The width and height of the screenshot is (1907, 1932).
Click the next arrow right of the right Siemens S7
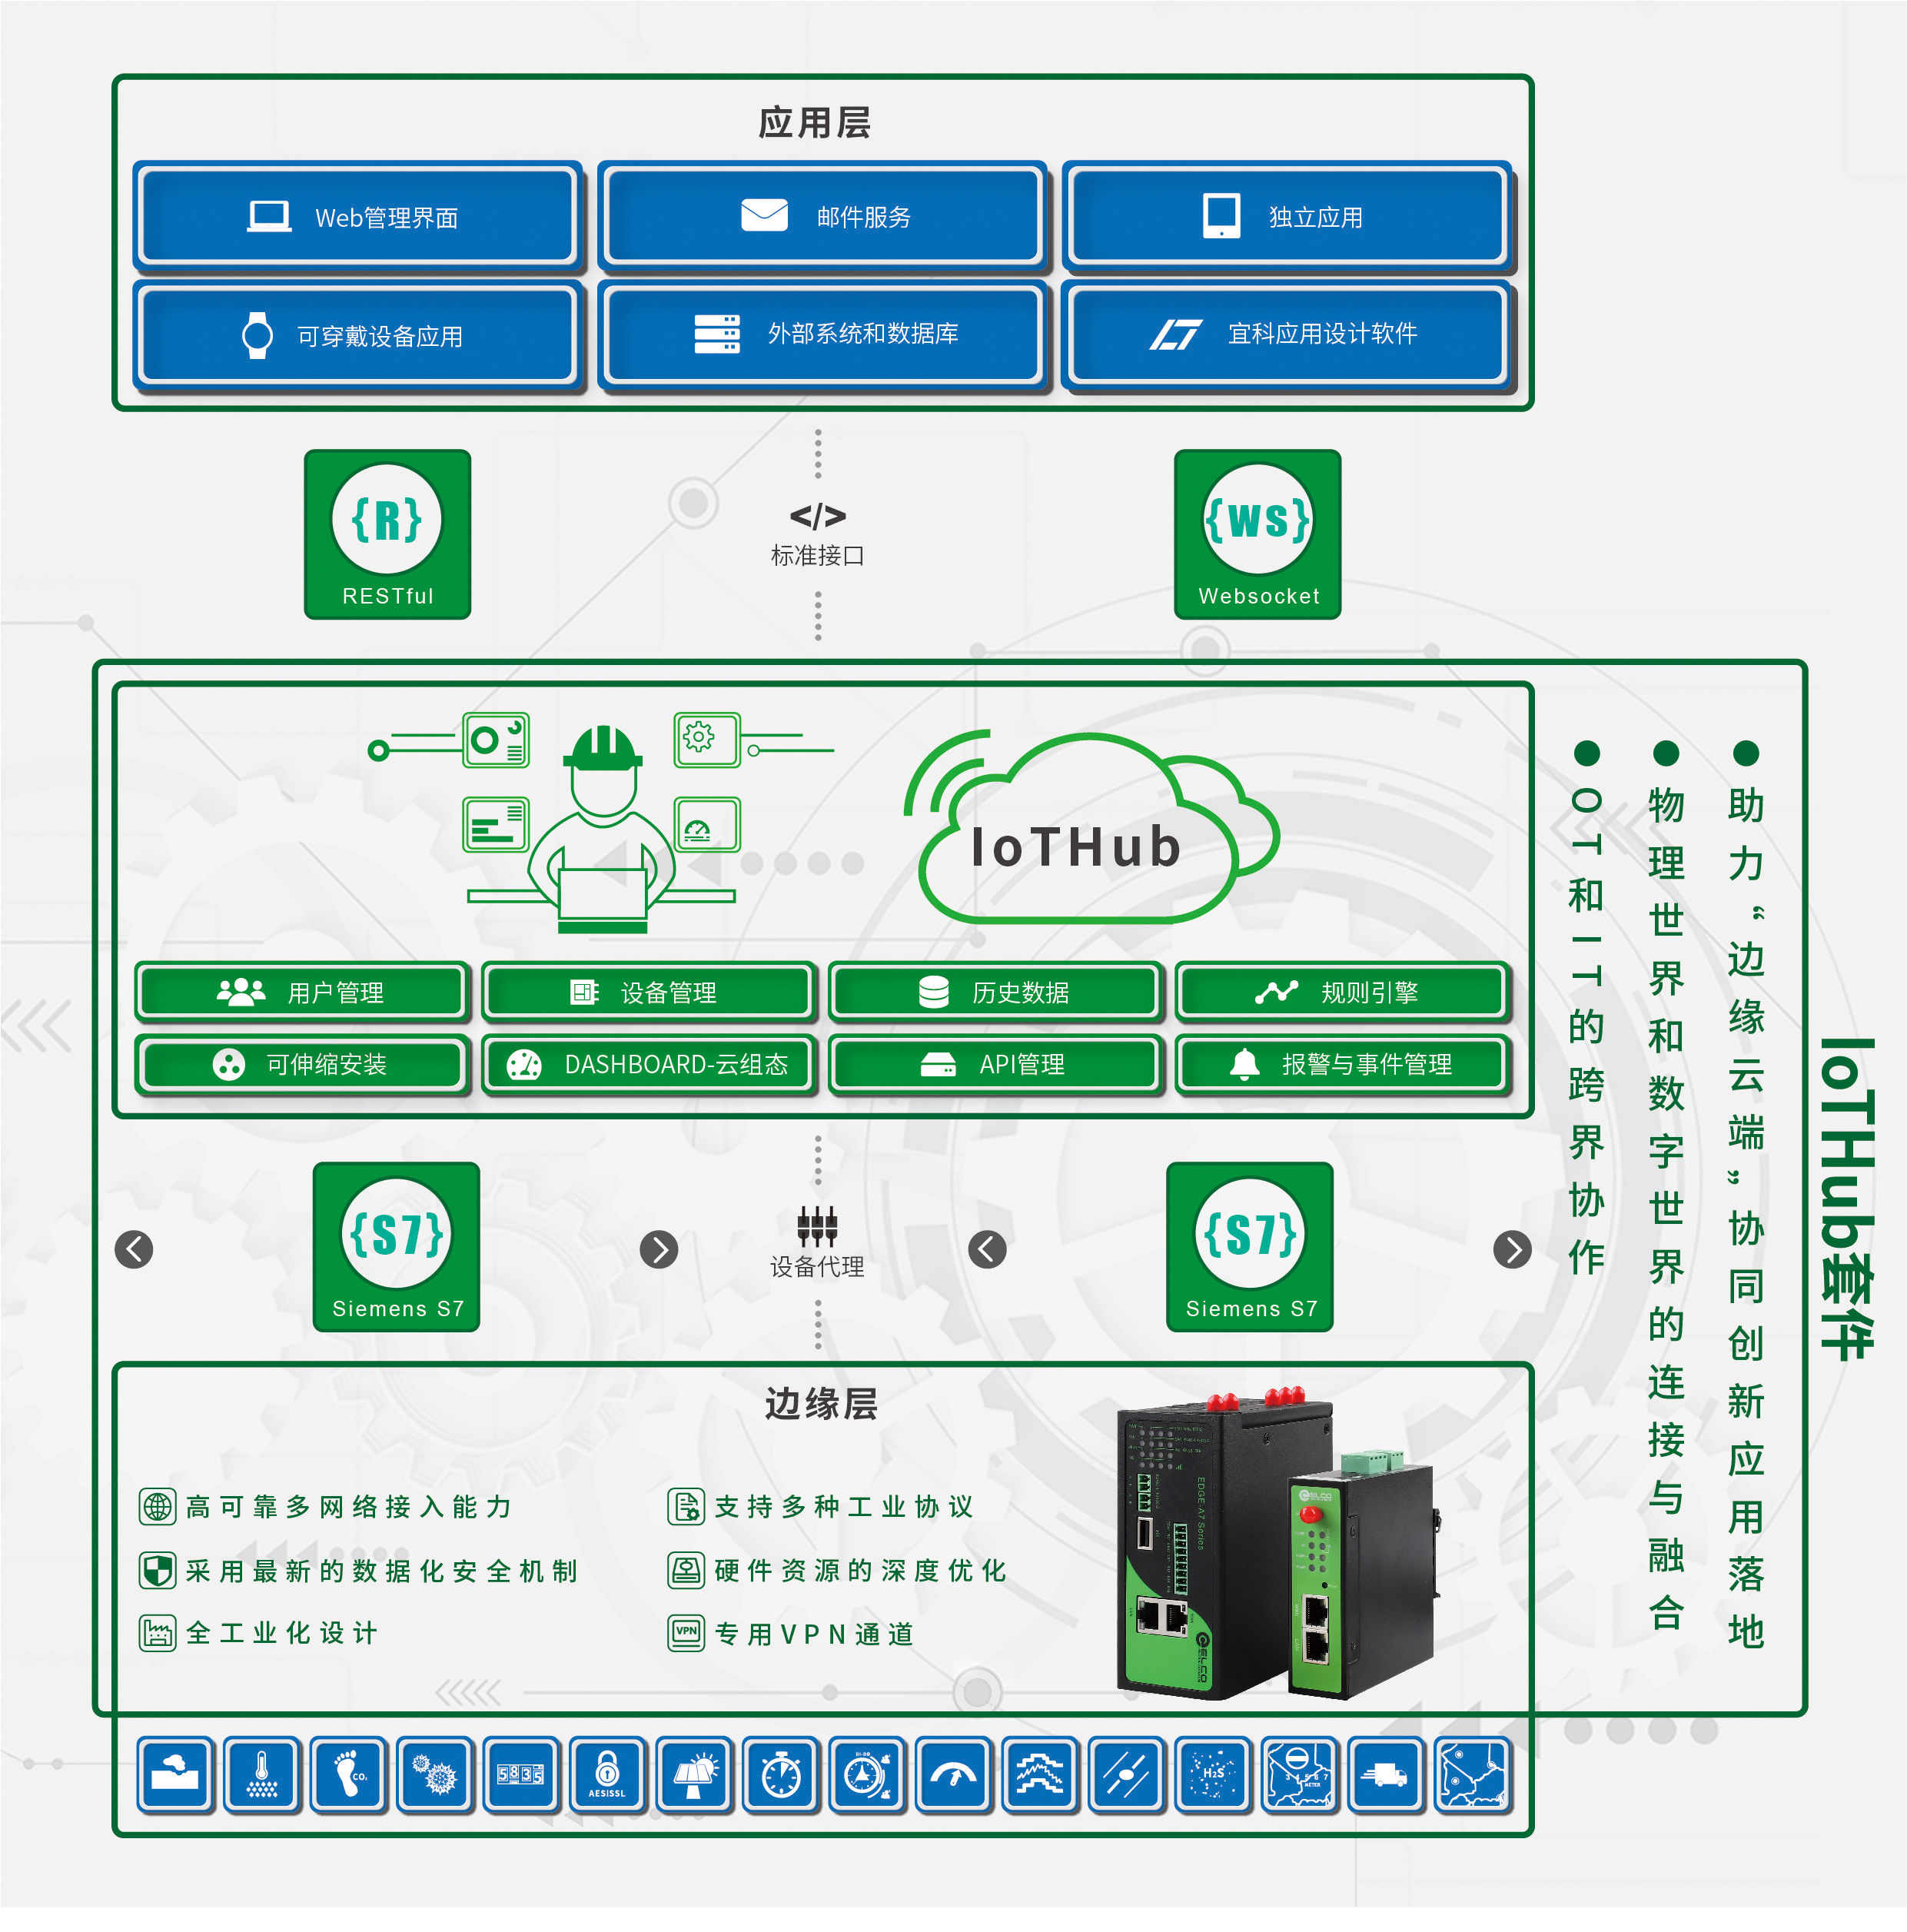click(x=1512, y=1249)
